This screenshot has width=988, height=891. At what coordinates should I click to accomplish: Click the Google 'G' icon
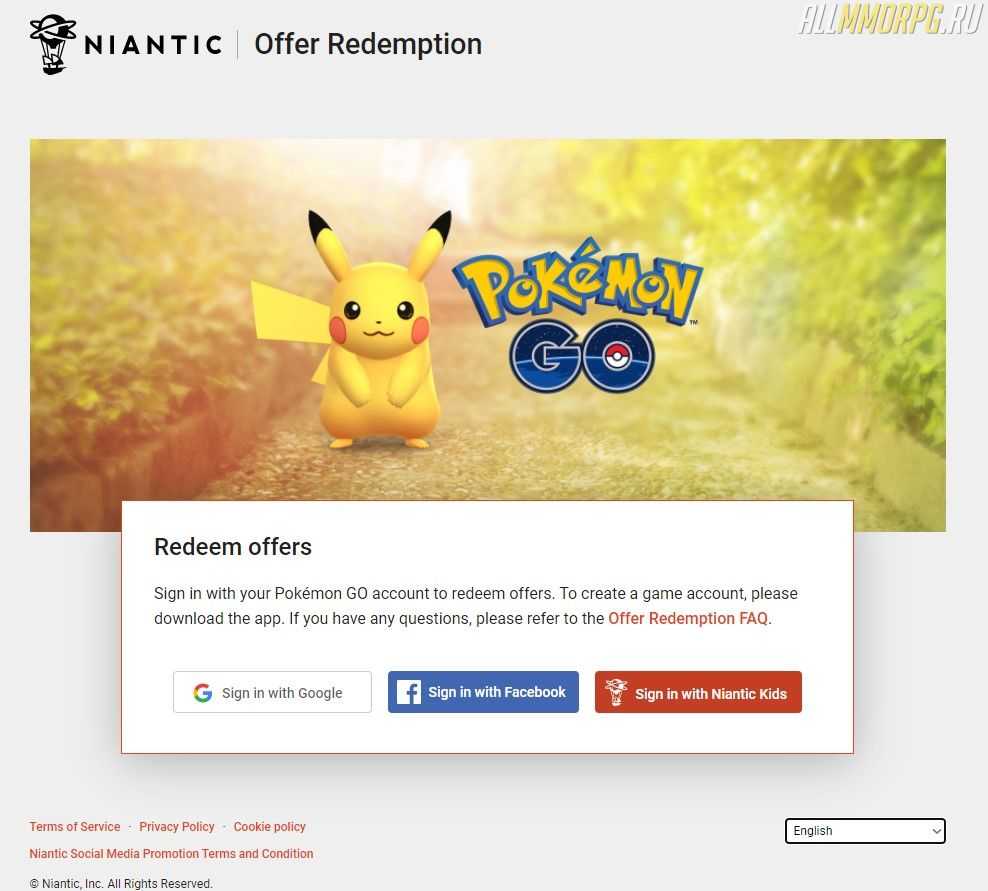203,693
